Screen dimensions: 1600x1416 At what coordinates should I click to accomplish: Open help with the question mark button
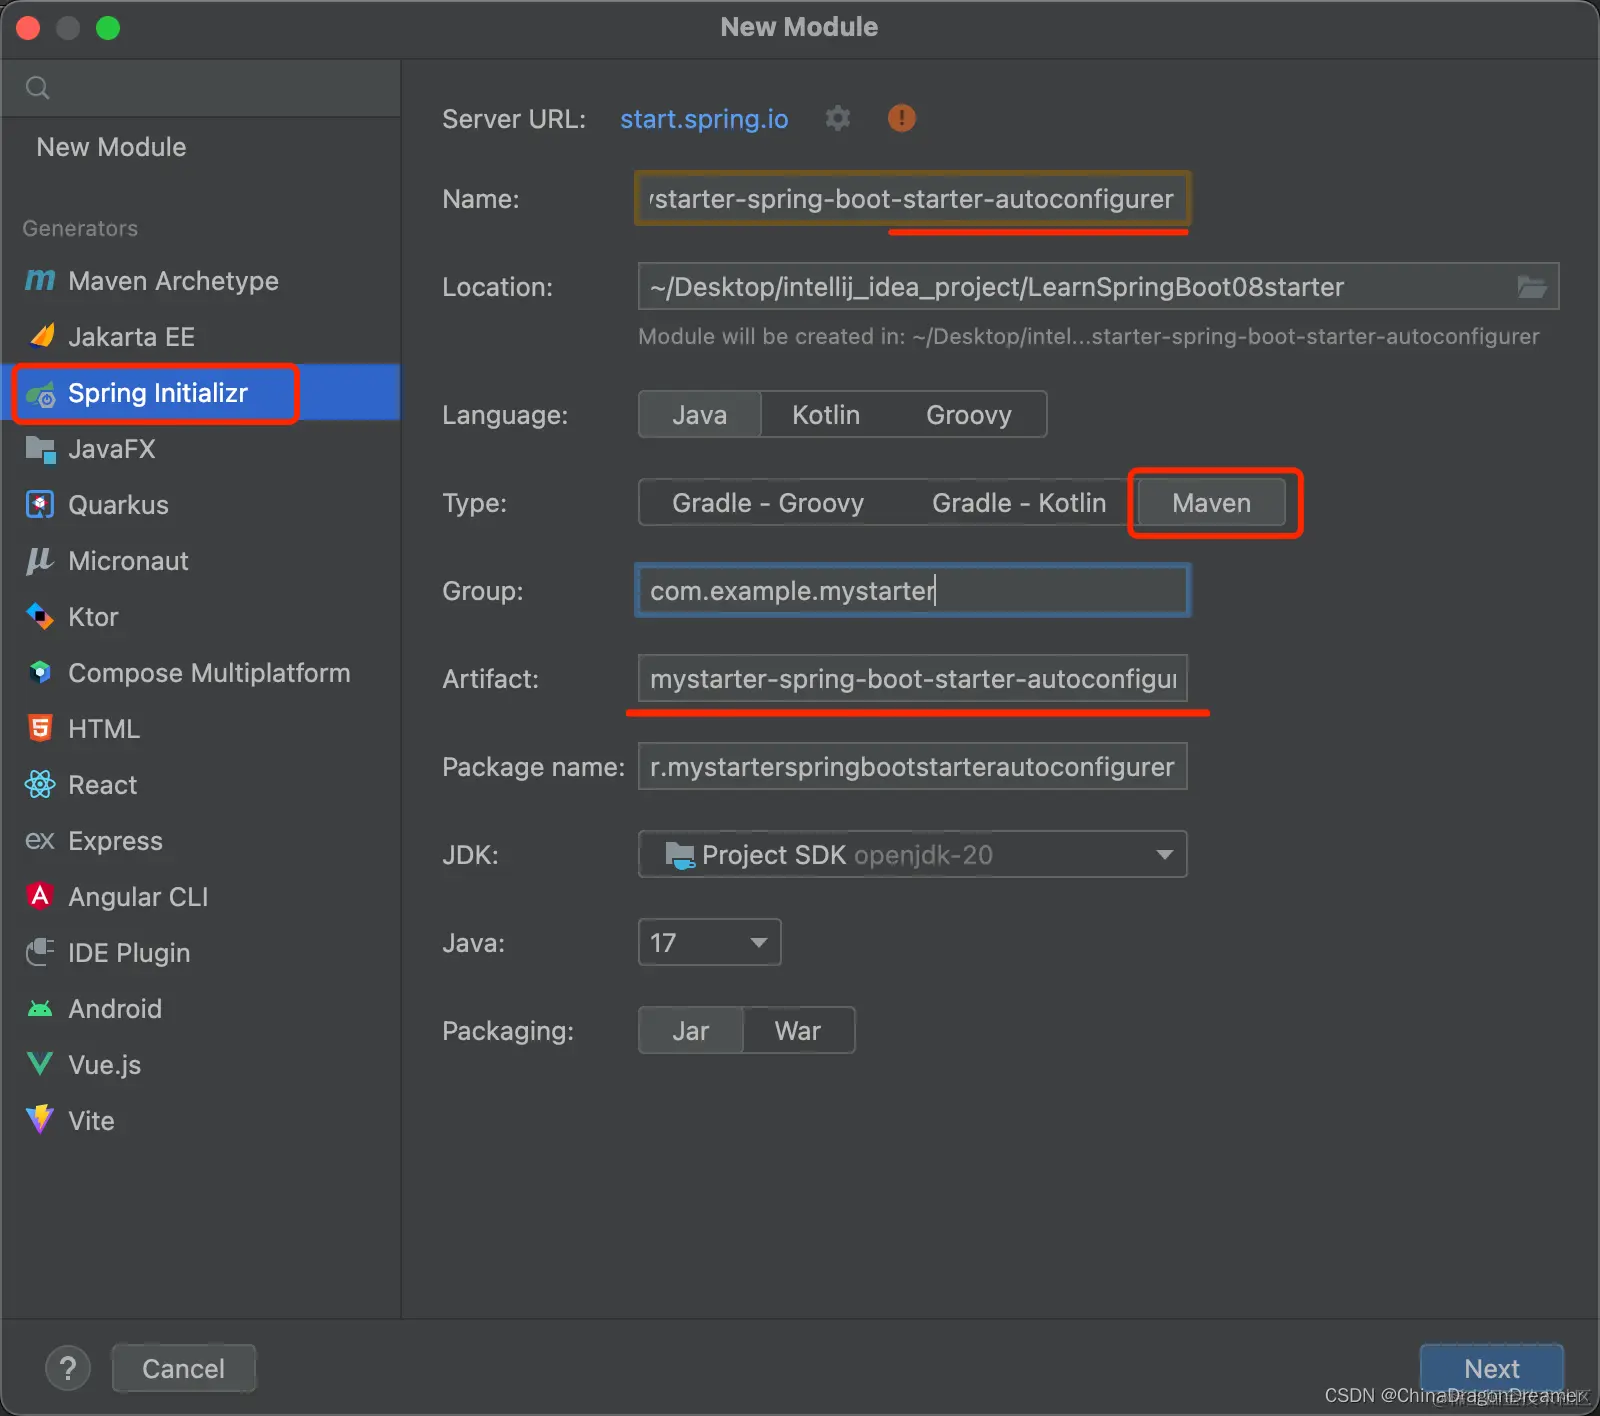(68, 1368)
